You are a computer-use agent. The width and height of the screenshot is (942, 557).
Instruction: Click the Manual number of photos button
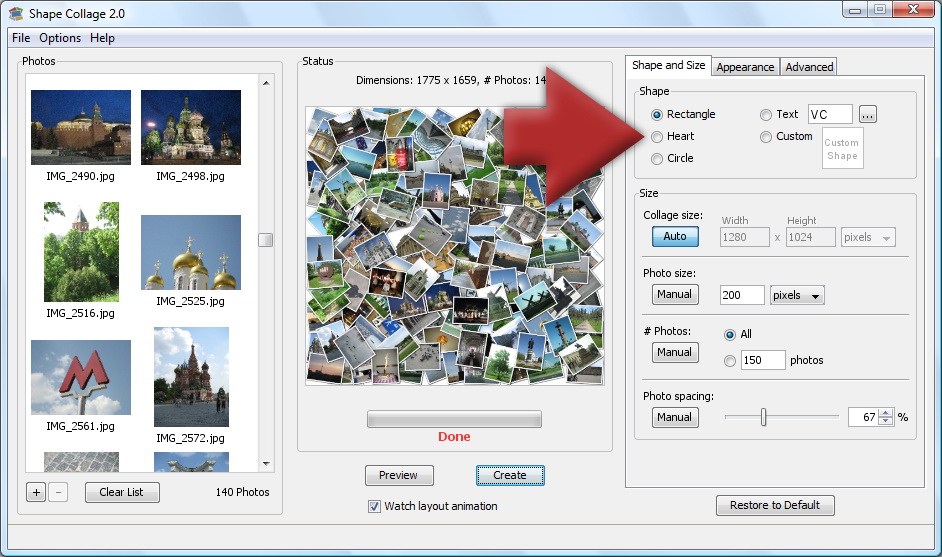tap(675, 352)
